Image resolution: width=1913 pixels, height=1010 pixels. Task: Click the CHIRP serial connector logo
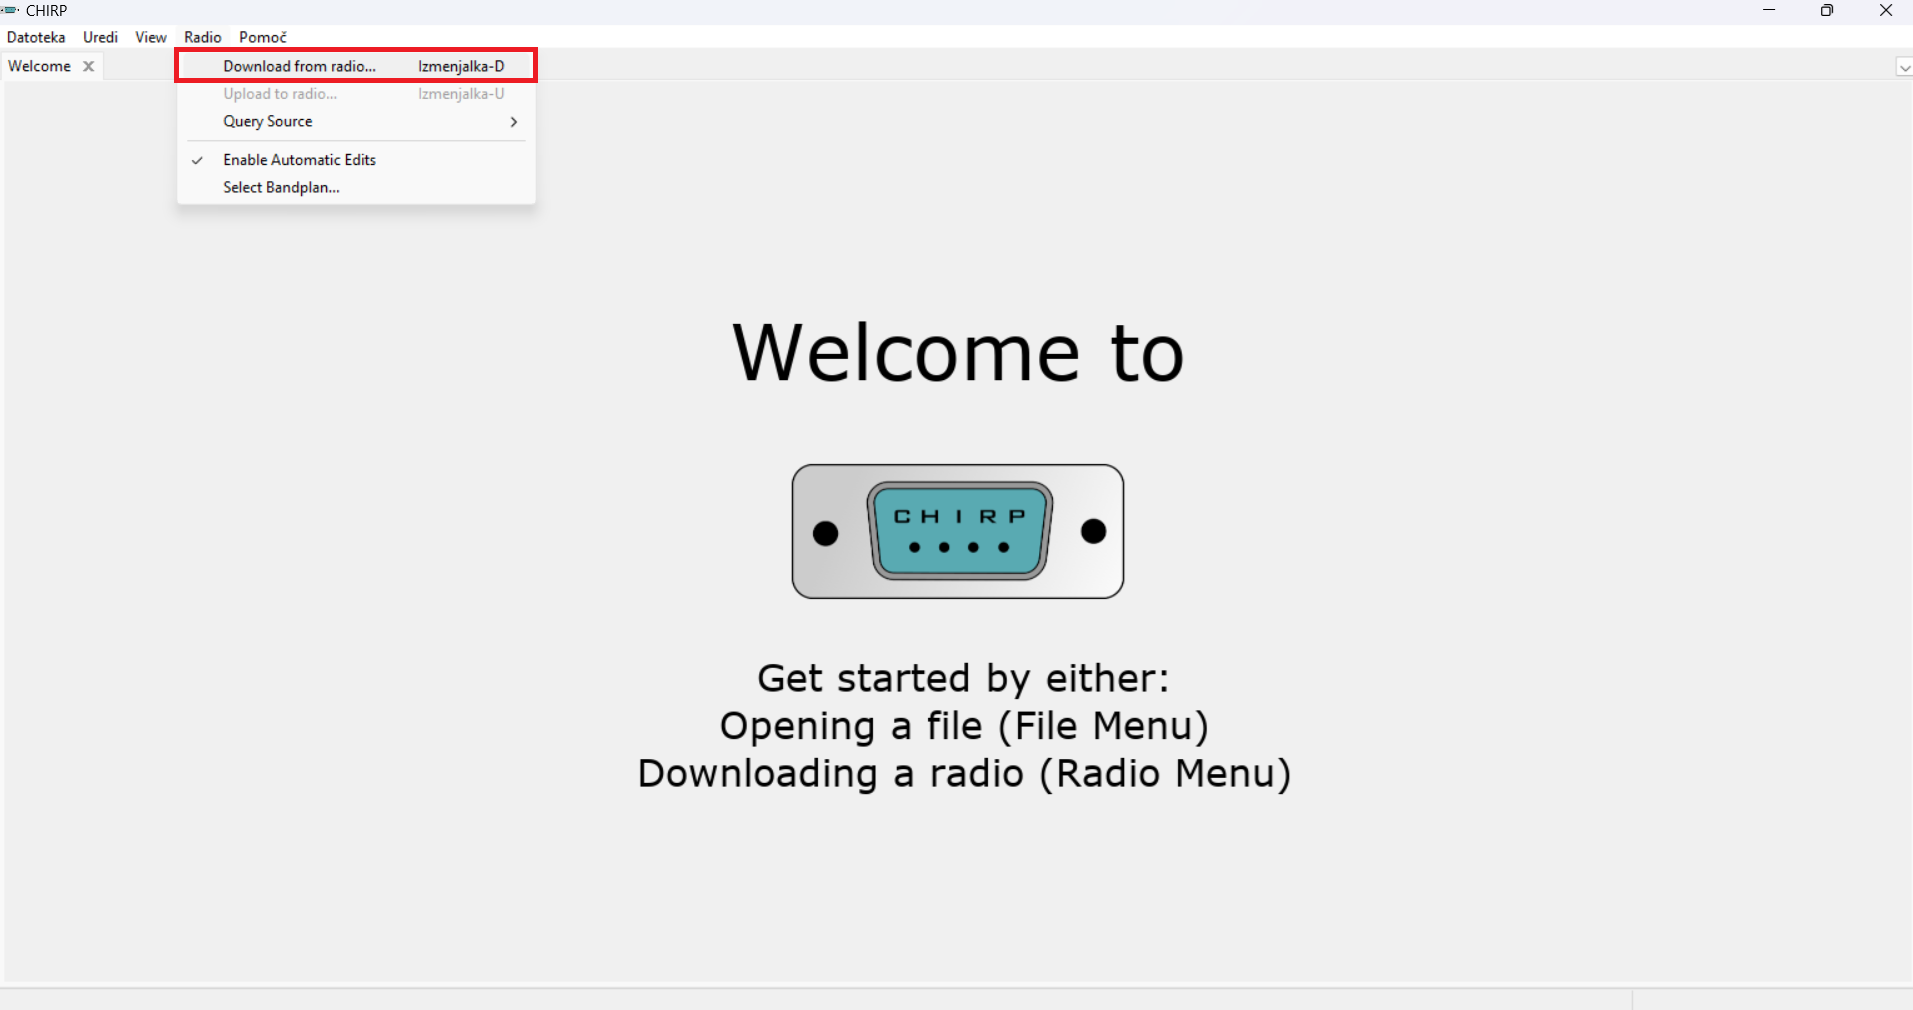point(958,531)
